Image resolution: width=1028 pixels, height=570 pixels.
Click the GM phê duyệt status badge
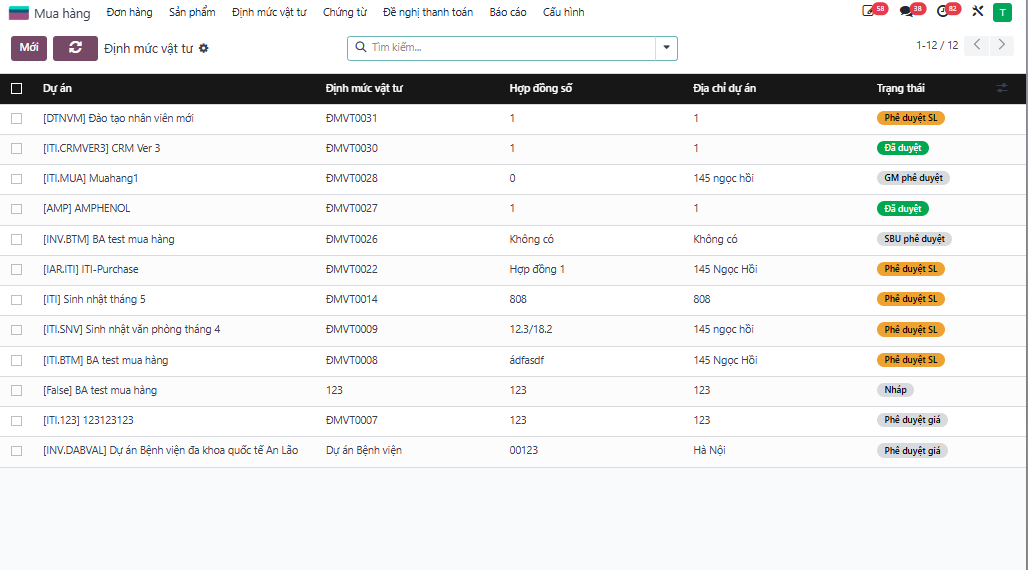(x=913, y=178)
